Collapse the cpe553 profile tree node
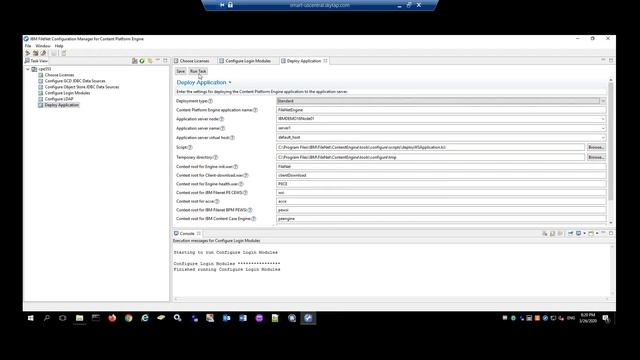 28,69
